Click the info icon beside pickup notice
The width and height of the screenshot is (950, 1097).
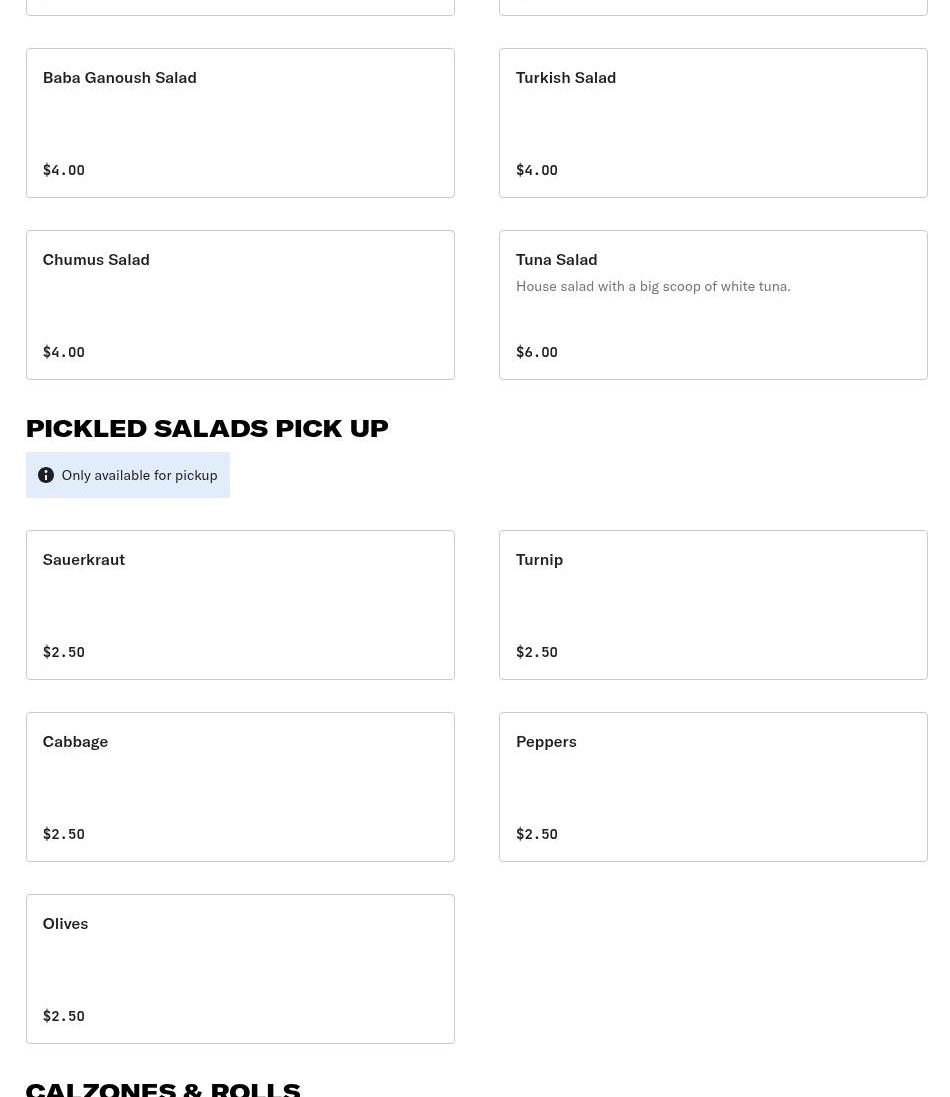(x=46, y=475)
